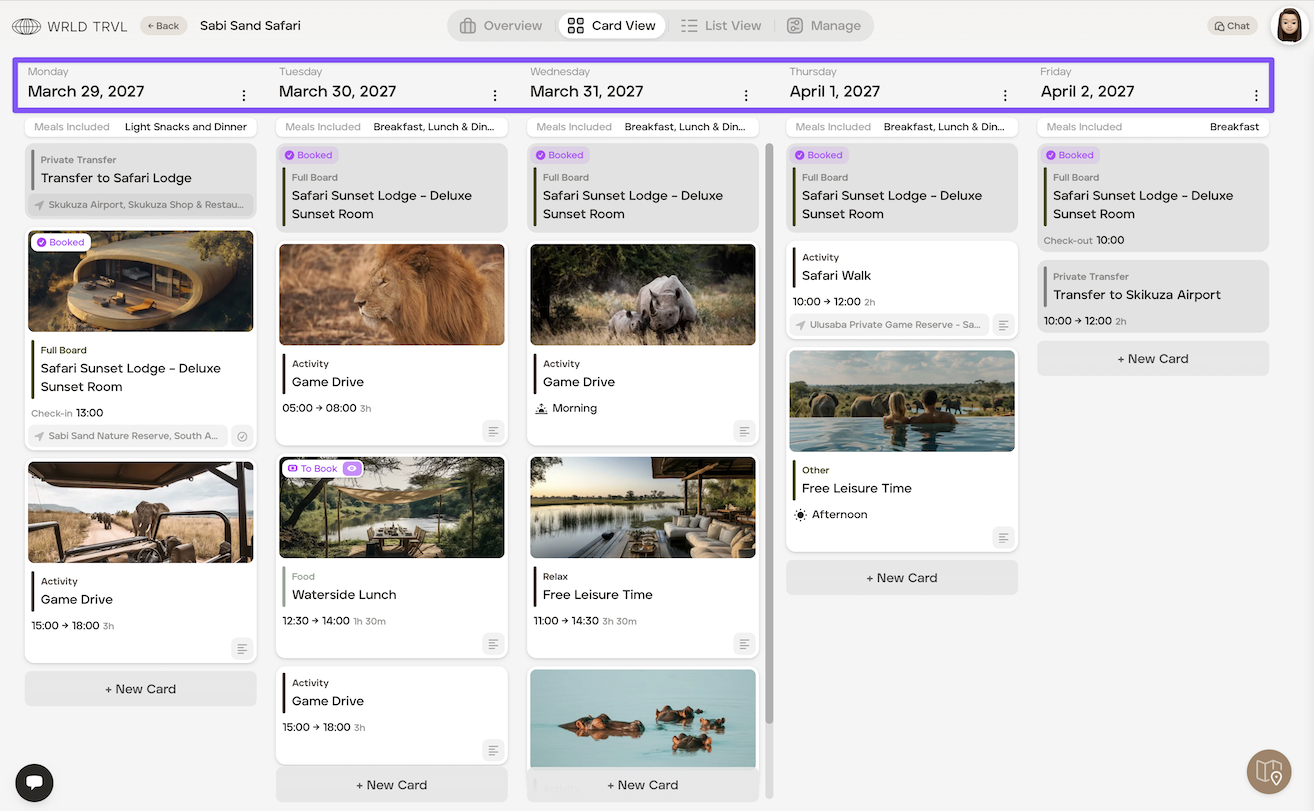Click the Afternoon label on Thursday's Free Leisure Time
Image resolution: width=1314 pixels, height=811 pixels.
831,515
